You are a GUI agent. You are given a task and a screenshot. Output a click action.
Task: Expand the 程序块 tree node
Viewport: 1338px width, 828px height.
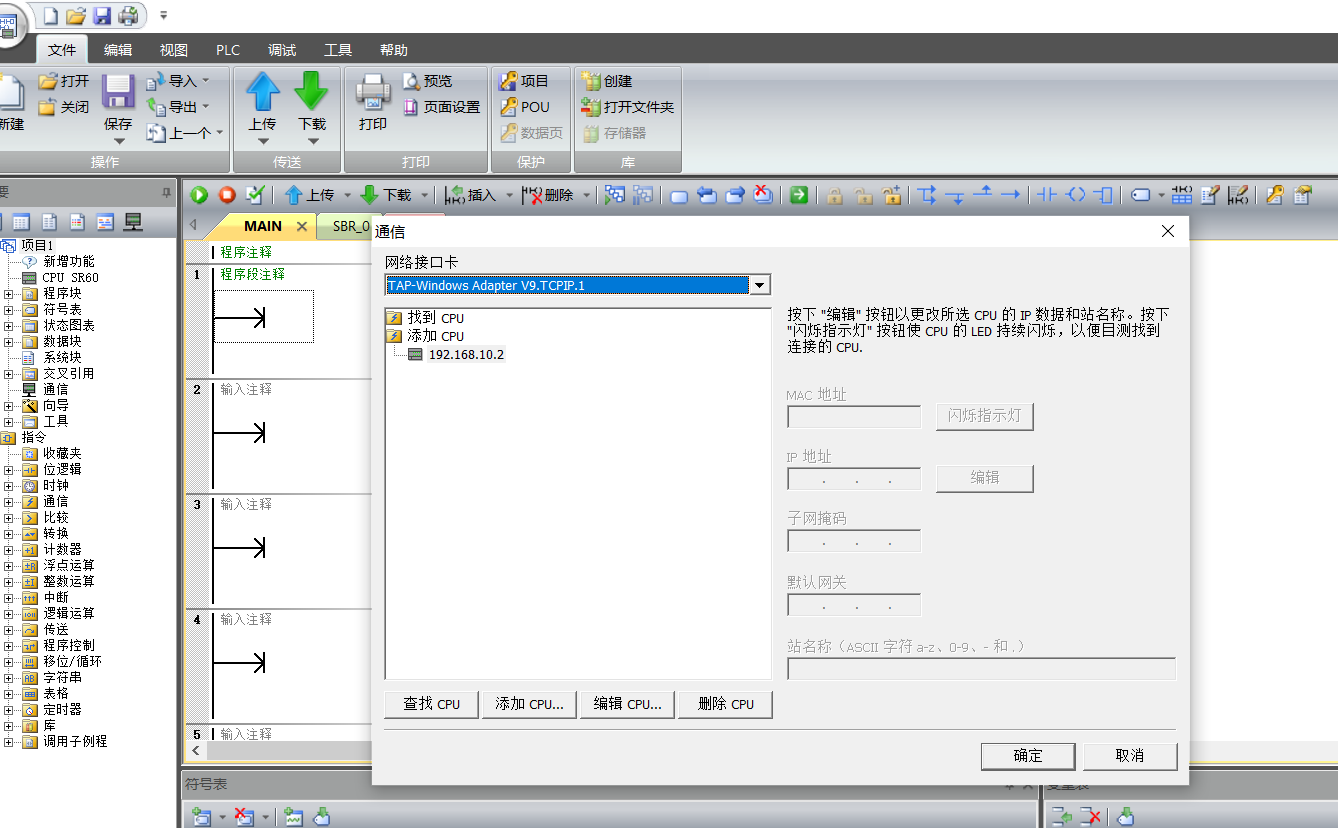click(x=9, y=294)
